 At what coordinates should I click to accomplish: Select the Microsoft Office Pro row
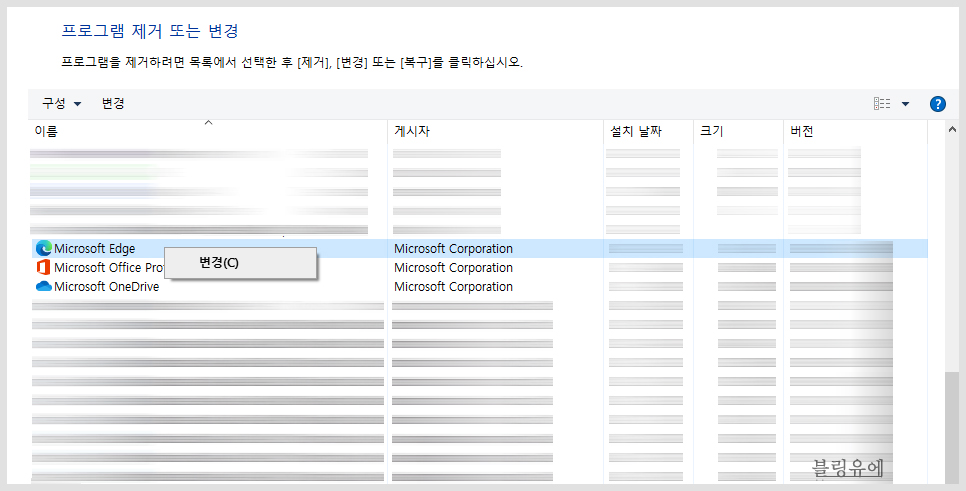pos(110,267)
